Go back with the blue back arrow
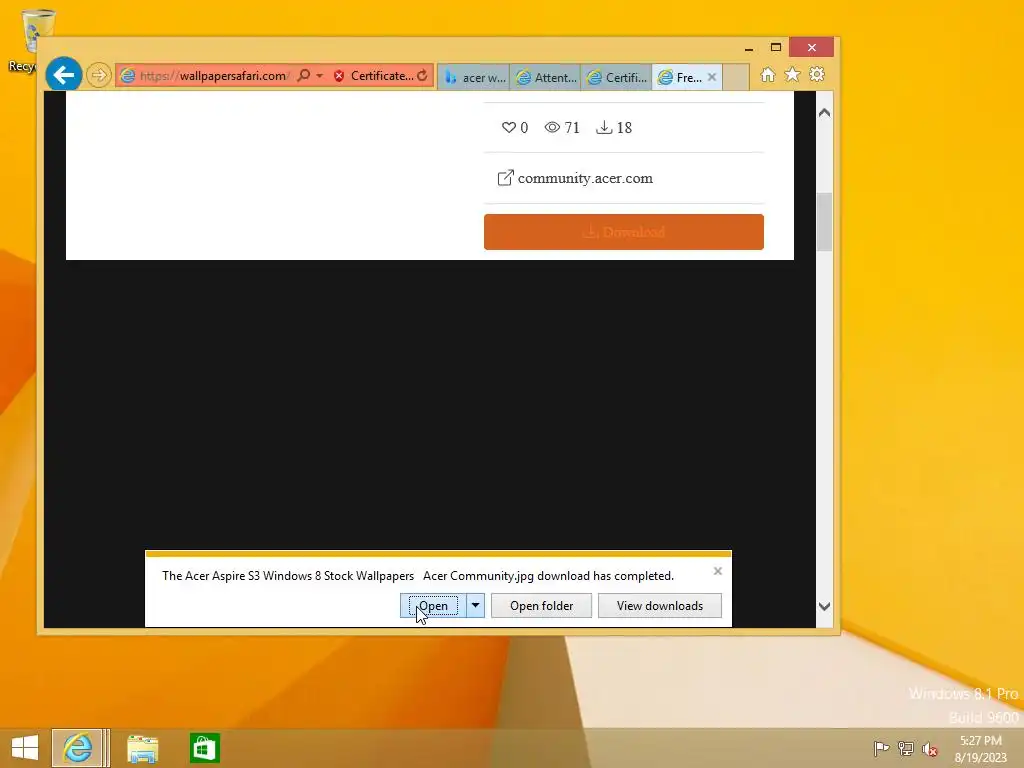 click(63, 75)
